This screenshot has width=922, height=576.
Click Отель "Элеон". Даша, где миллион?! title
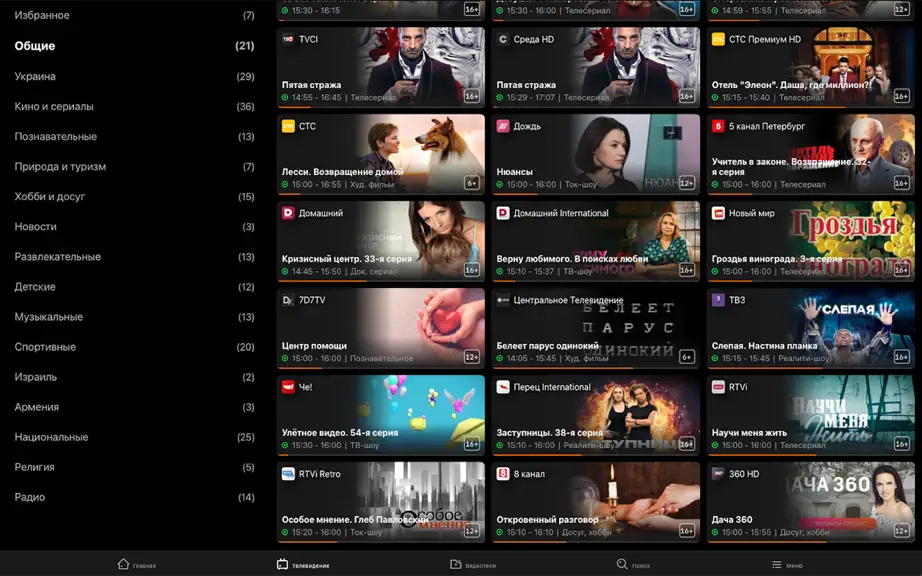pyautogui.click(x=791, y=85)
